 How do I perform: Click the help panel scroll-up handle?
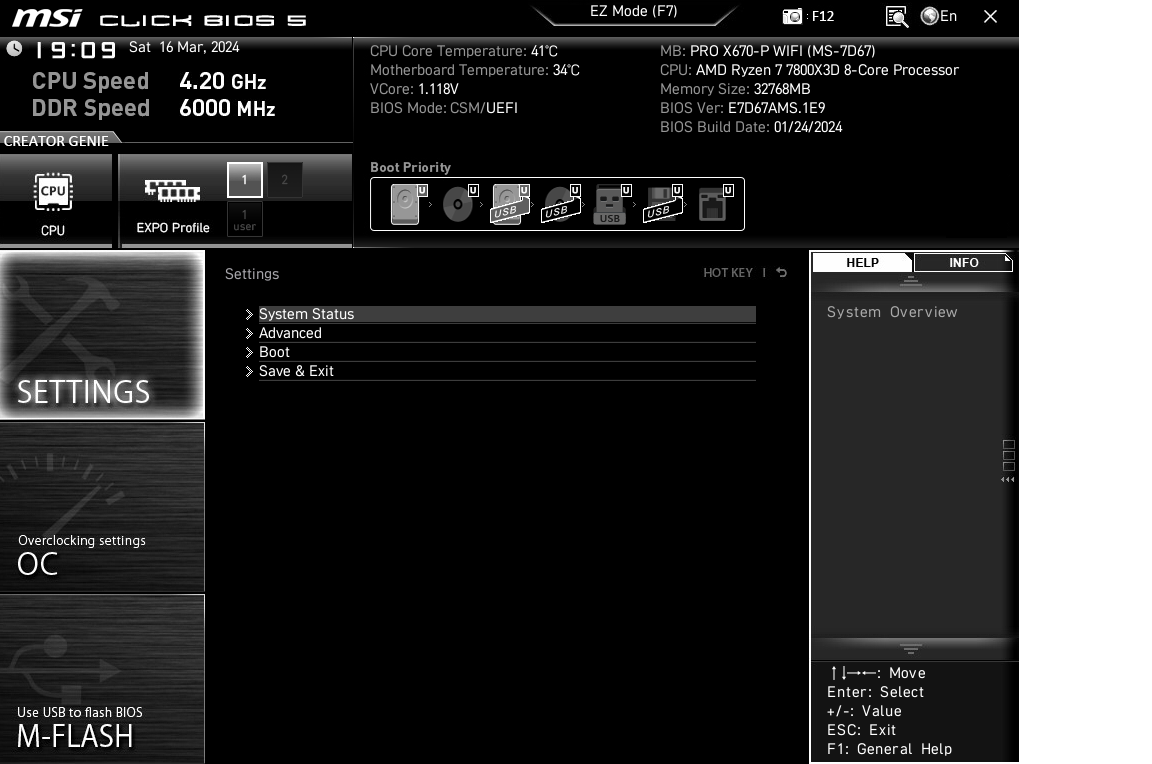pyautogui.click(x=910, y=281)
